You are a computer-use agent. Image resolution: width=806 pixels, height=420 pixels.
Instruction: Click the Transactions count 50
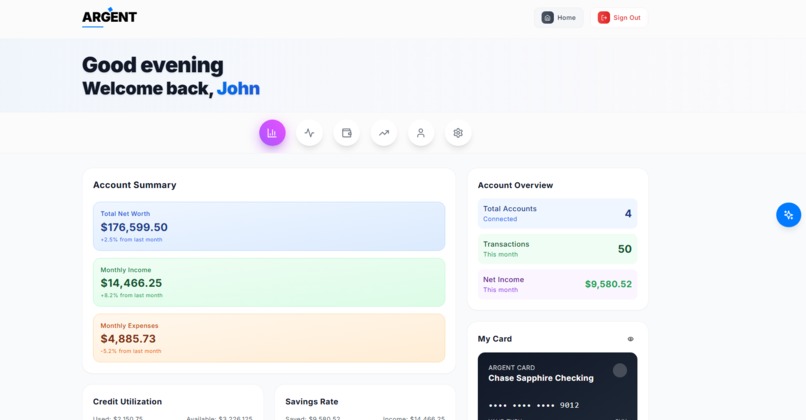click(625, 249)
